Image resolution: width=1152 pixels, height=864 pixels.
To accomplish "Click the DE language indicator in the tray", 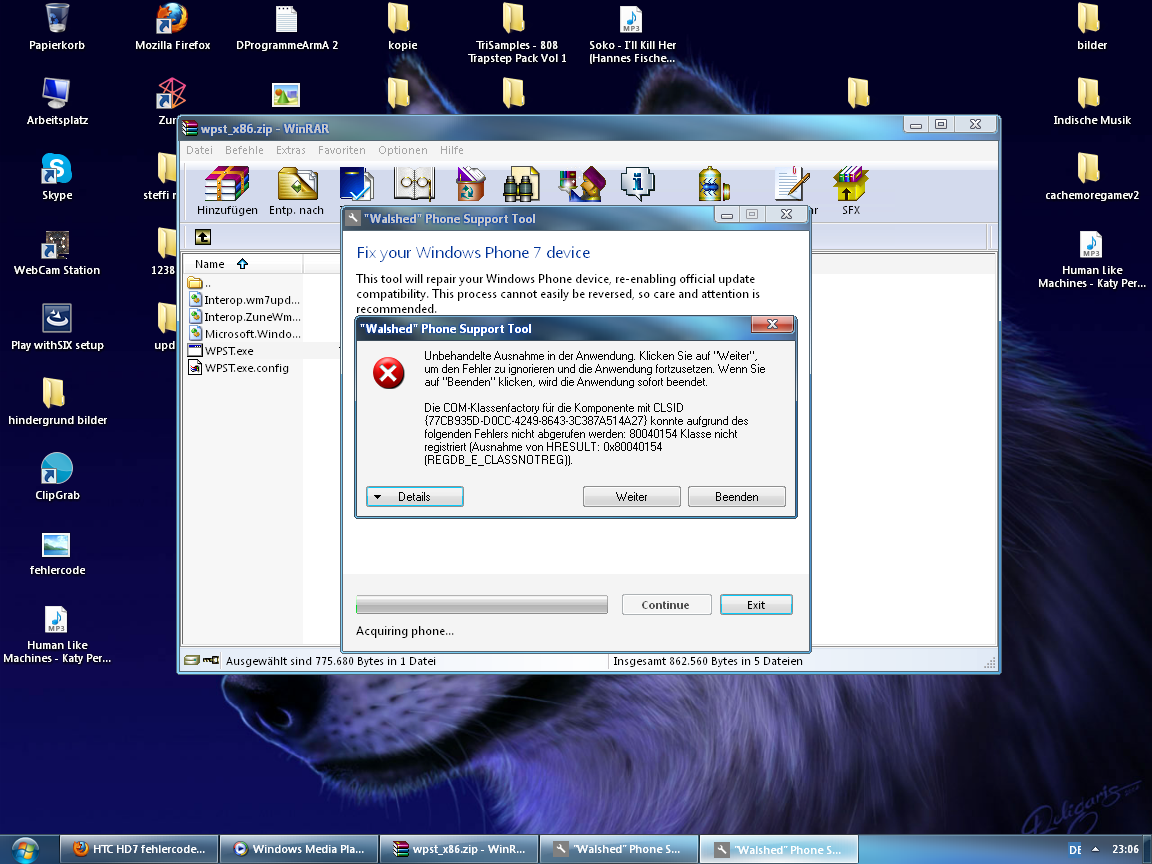I will 1075,849.
